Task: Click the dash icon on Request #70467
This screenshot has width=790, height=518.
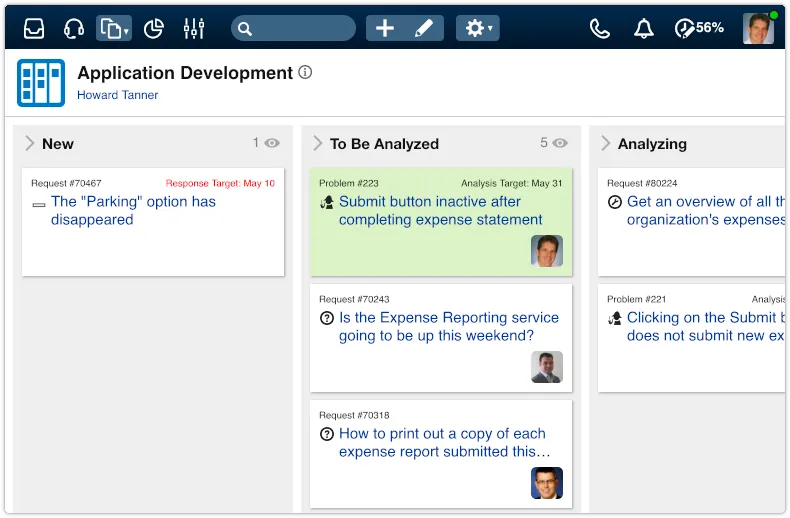Action: click(x=39, y=205)
